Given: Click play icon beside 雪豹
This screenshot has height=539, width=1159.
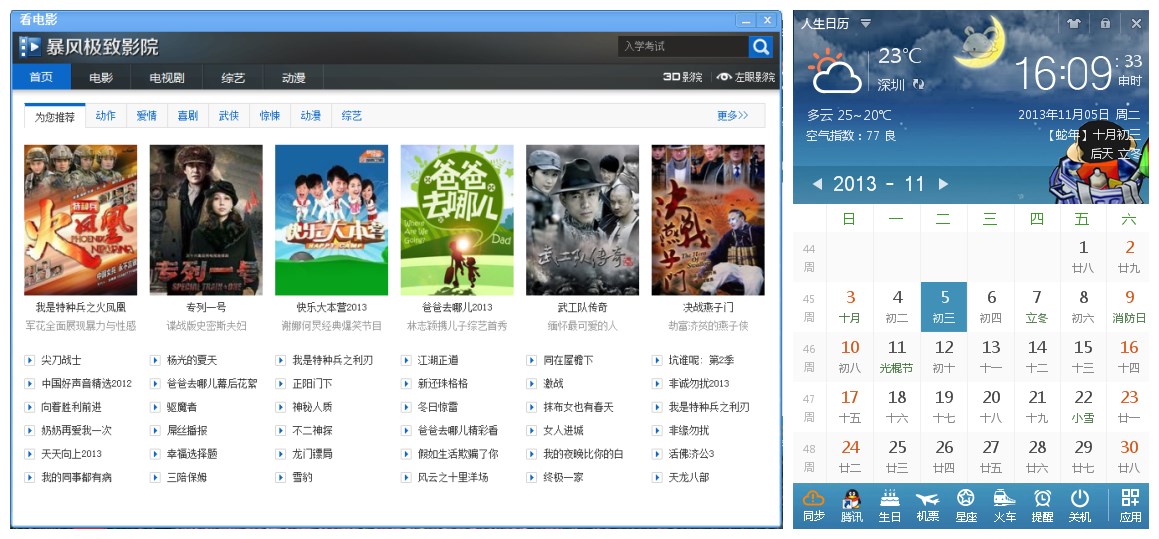Looking at the screenshot, I should coord(281,478).
